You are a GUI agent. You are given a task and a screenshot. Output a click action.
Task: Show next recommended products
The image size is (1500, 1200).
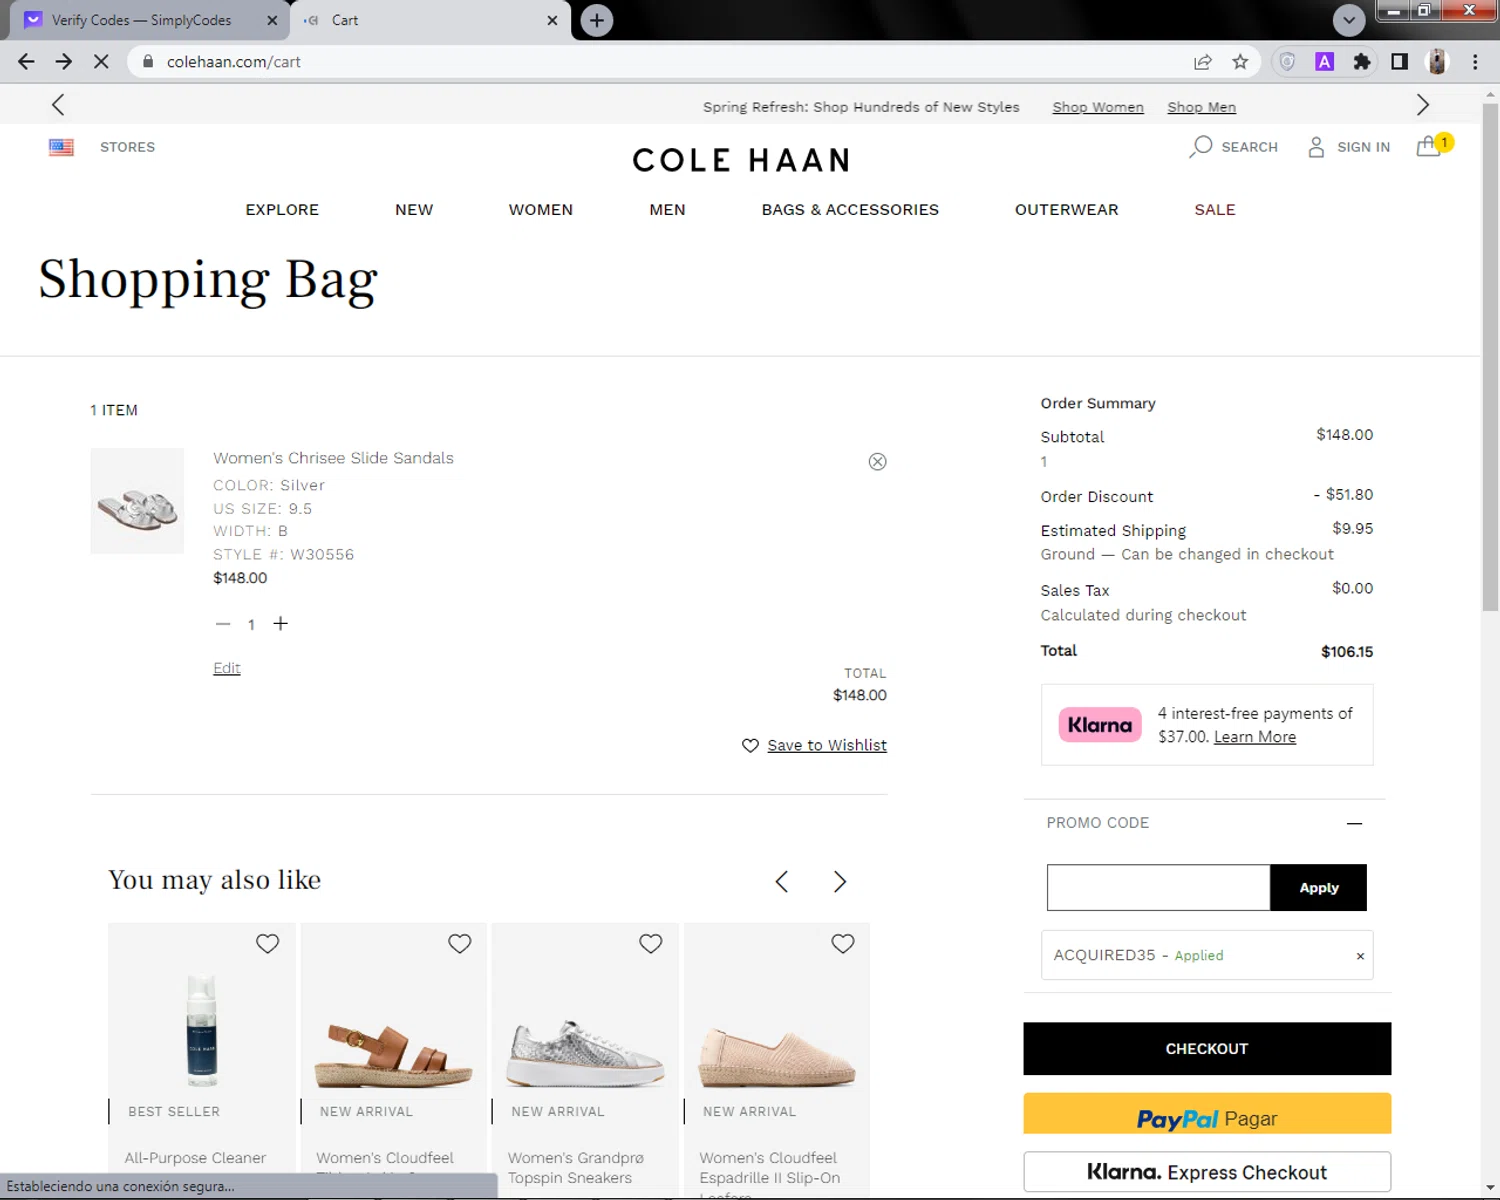[840, 882]
